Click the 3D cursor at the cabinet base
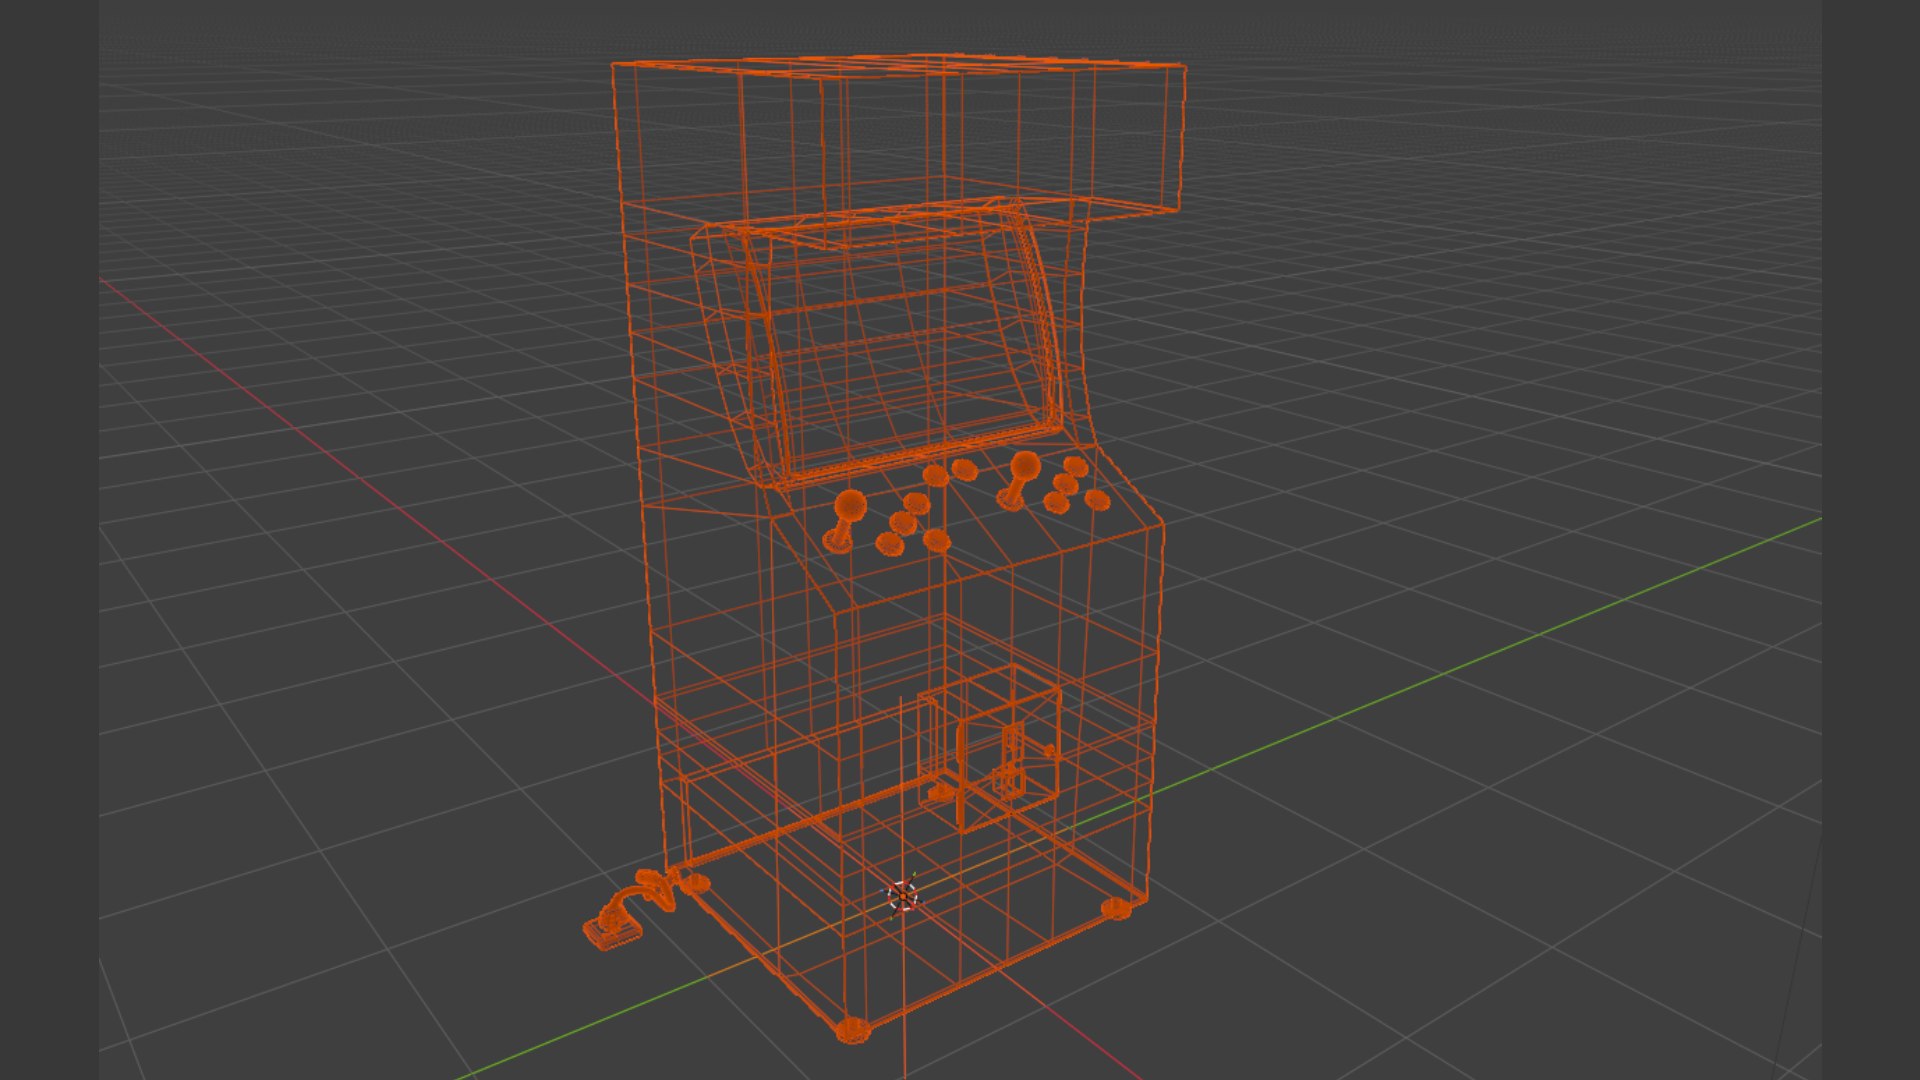This screenshot has height=1080, width=1920. point(903,896)
